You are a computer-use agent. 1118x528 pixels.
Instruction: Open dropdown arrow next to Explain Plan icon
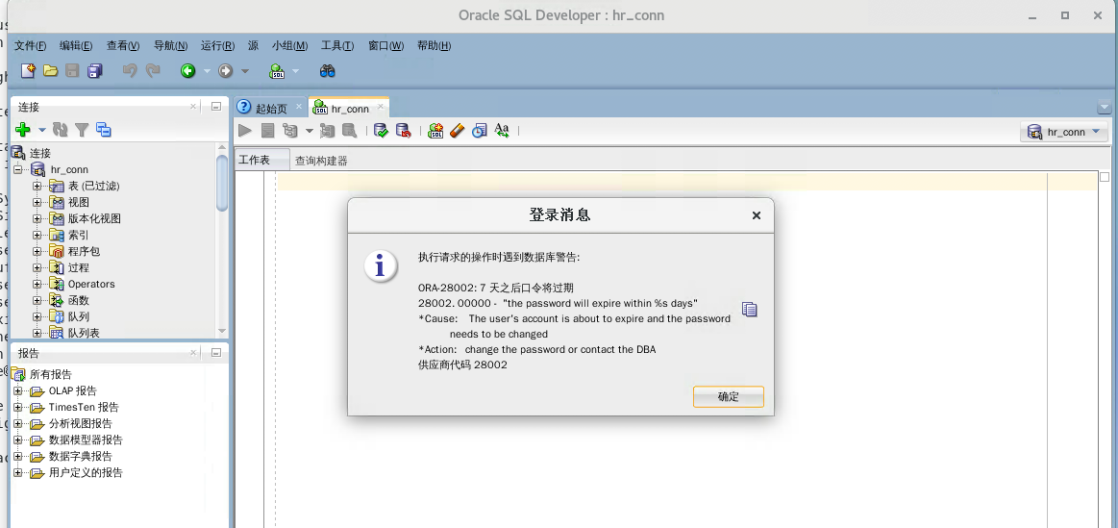309,130
